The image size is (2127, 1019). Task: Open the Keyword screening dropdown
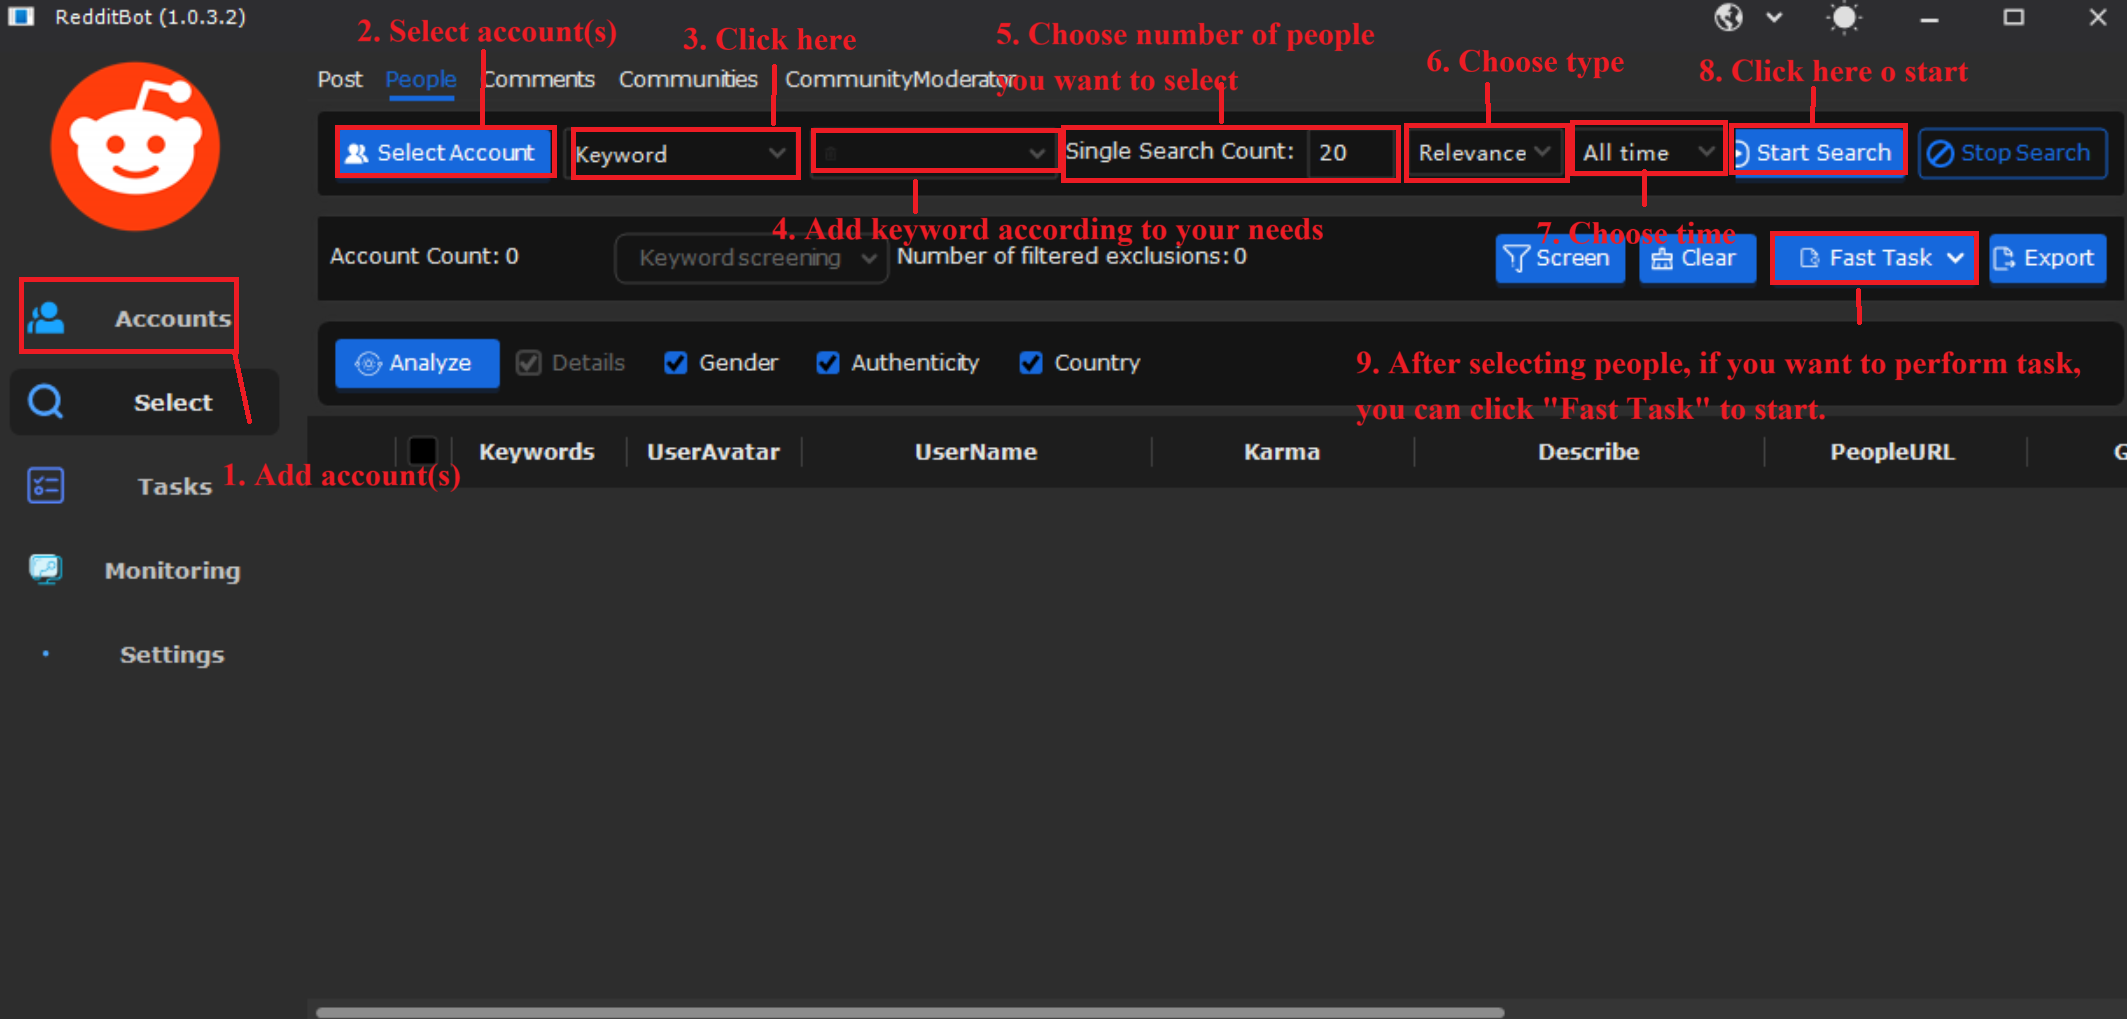(x=751, y=258)
